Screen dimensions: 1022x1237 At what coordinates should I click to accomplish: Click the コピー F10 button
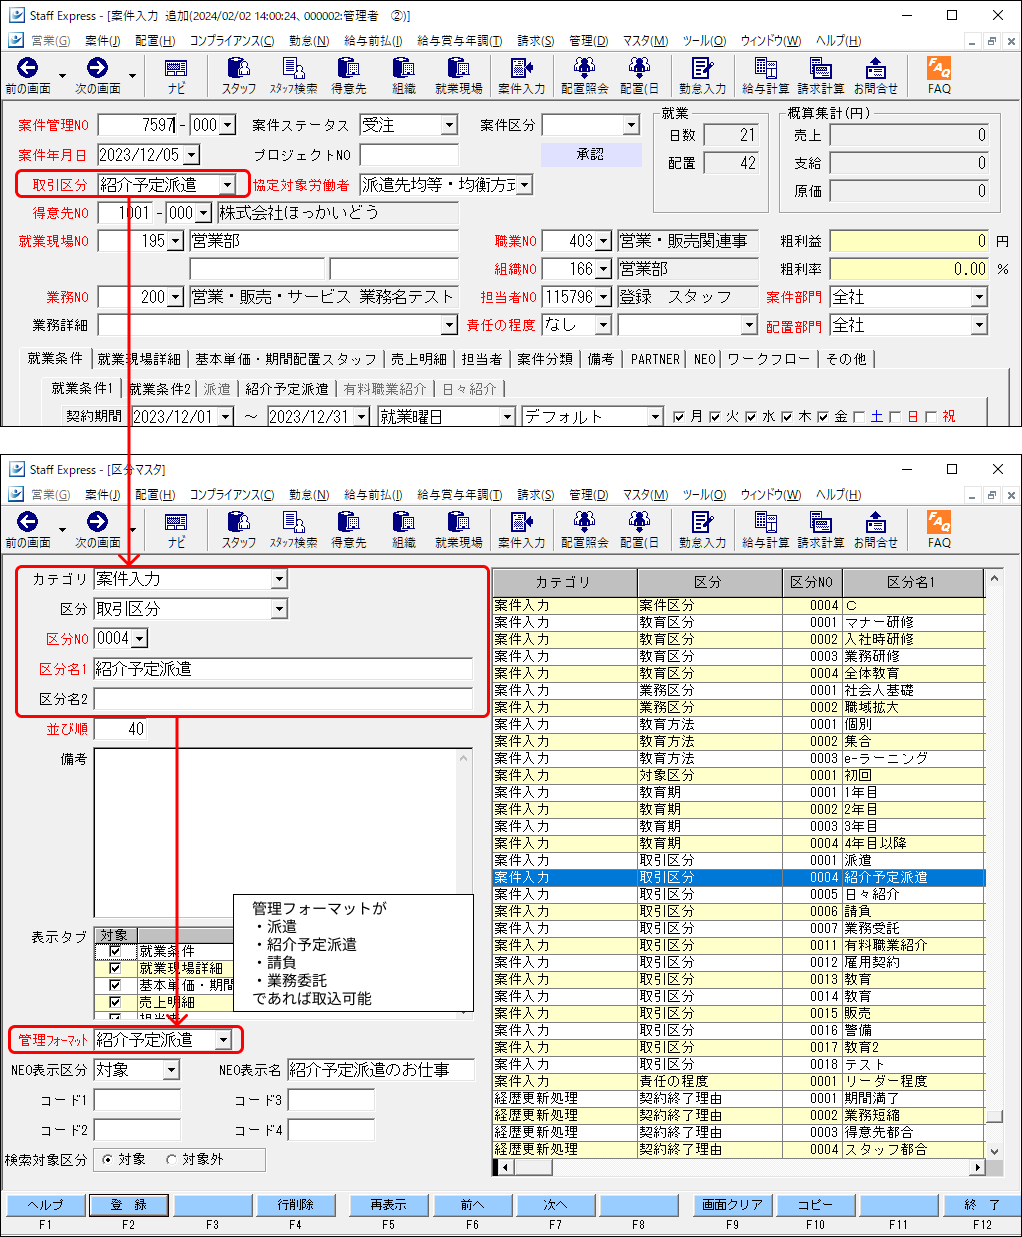[x=815, y=1205]
